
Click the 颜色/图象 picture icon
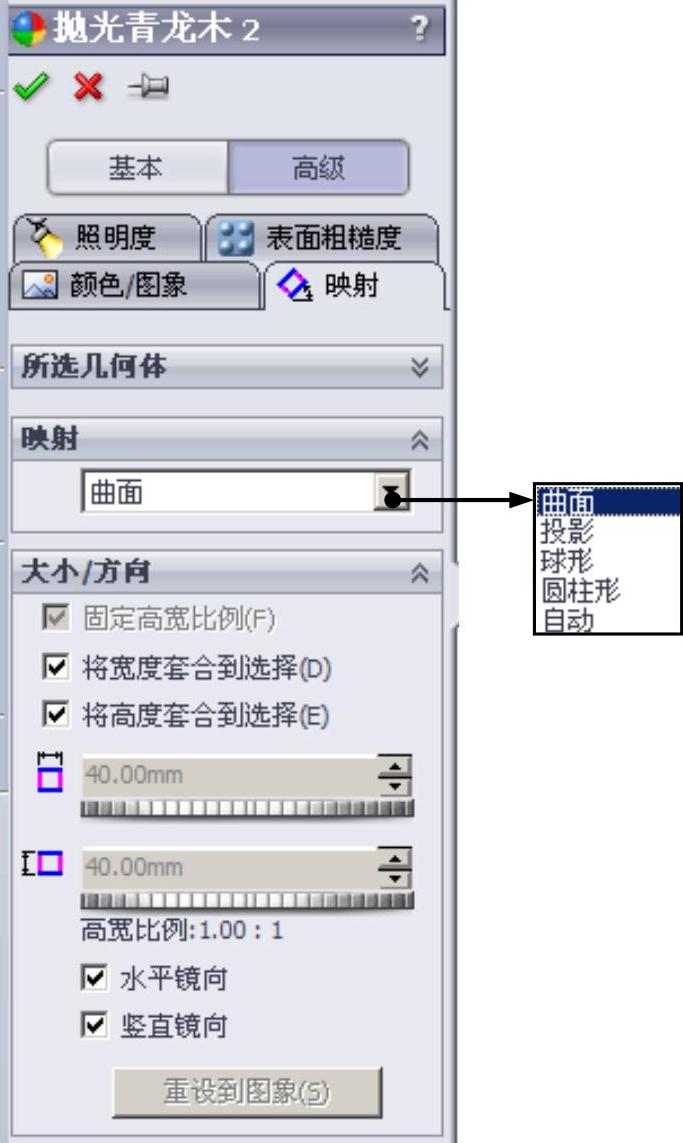39,285
